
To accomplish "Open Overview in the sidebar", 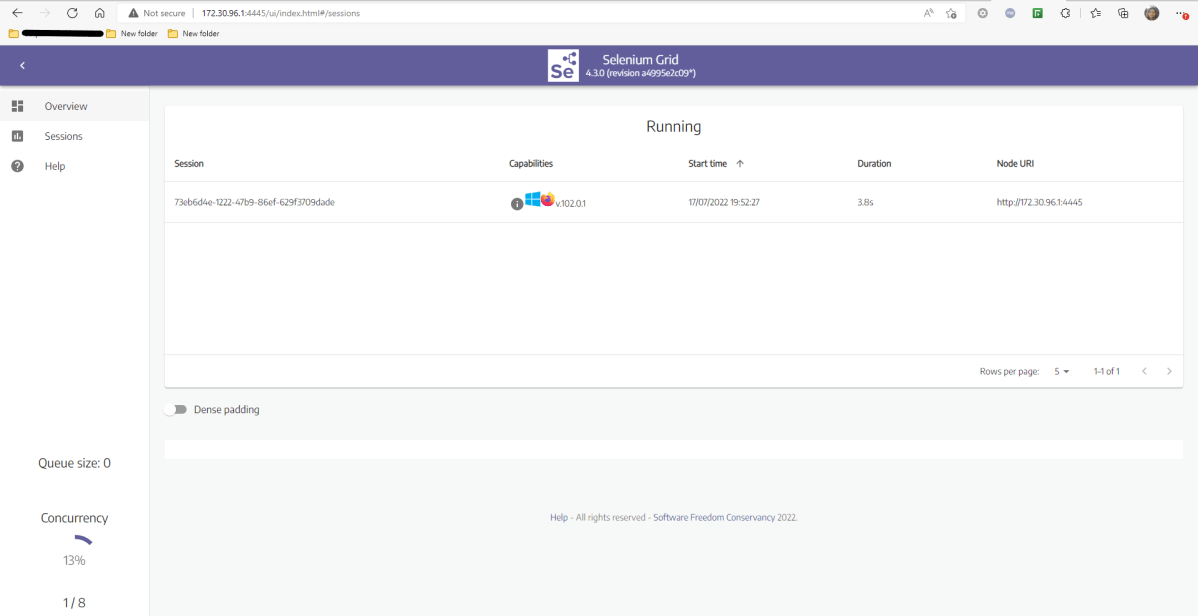I will click(65, 106).
